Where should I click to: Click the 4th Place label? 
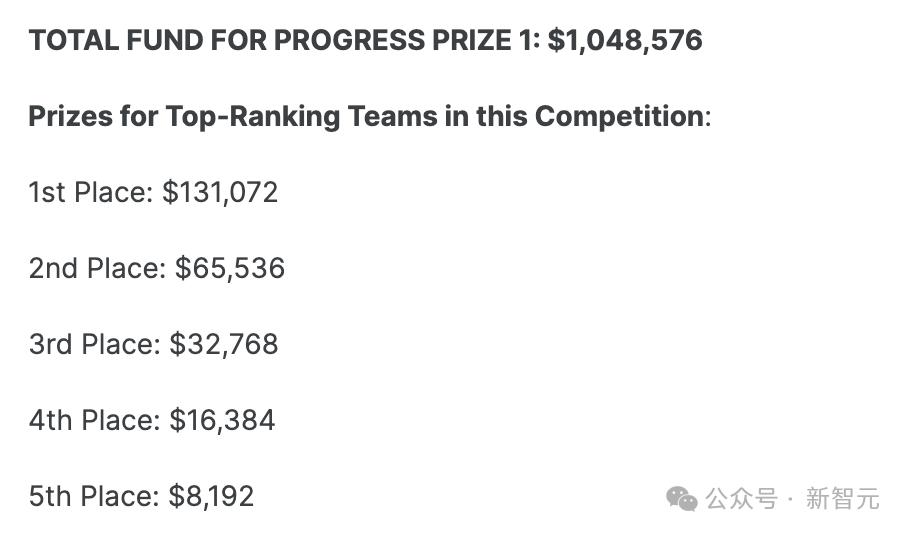point(94,420)
